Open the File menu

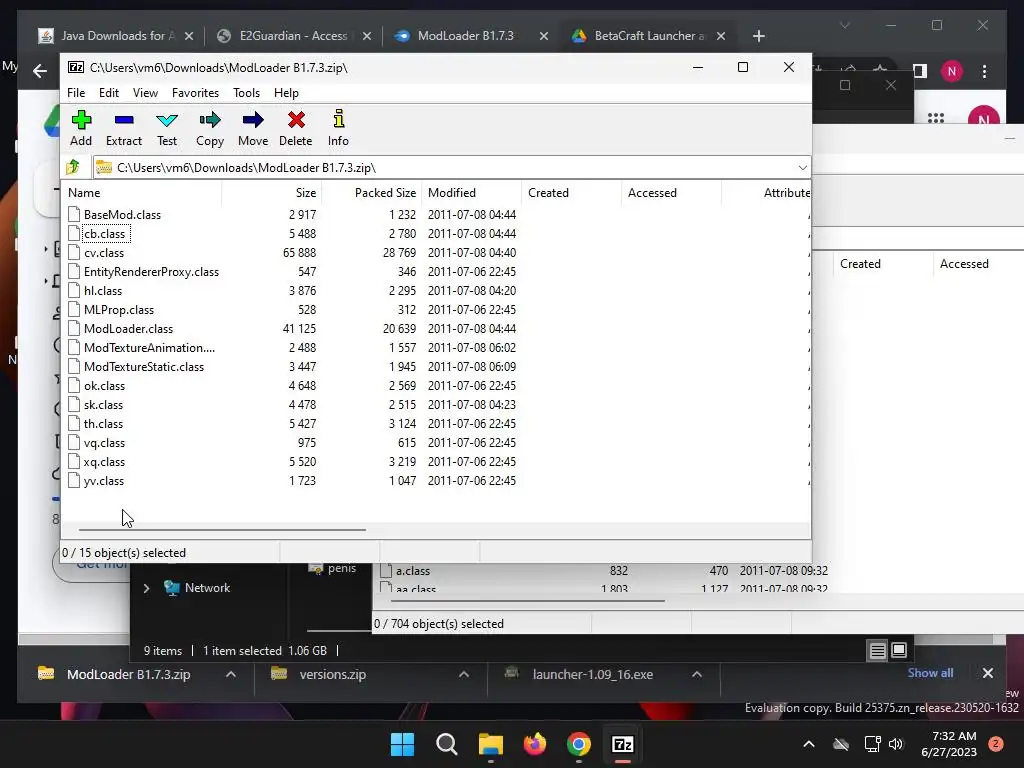(x=76, y=93)
